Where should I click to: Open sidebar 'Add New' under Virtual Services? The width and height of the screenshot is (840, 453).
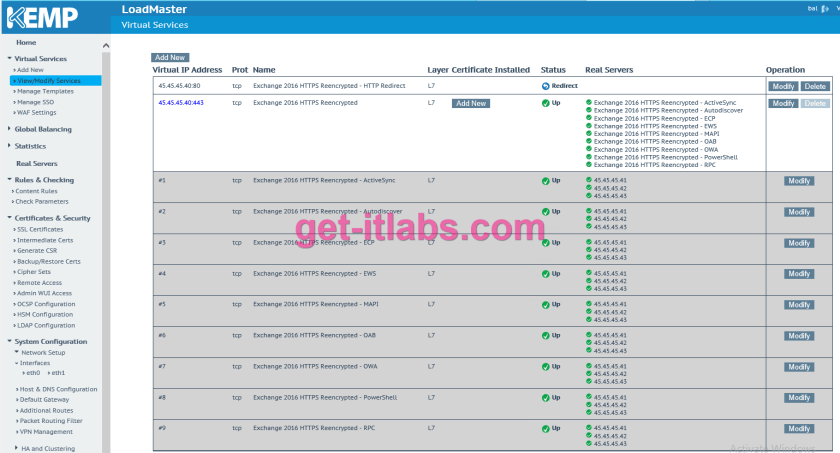tap(30, 70)
